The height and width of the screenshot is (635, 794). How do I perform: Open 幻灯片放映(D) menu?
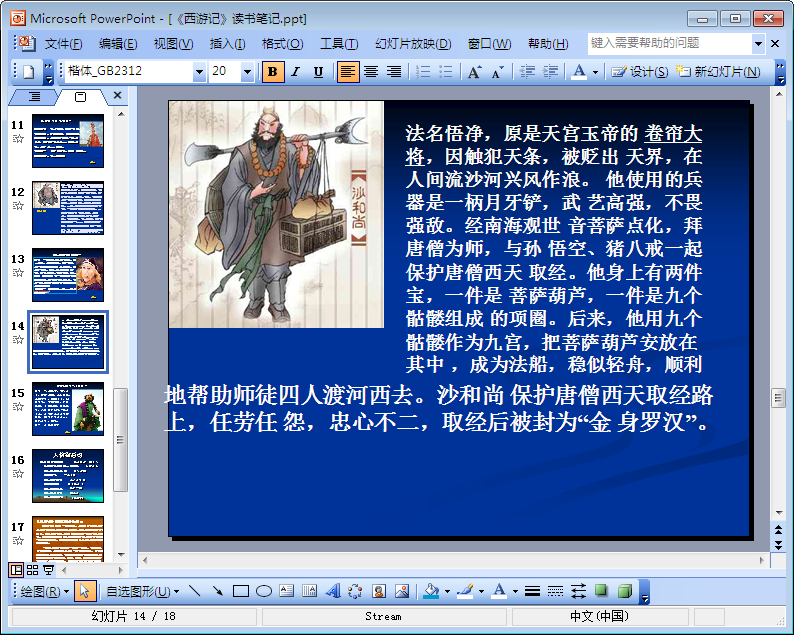[413, 44]
